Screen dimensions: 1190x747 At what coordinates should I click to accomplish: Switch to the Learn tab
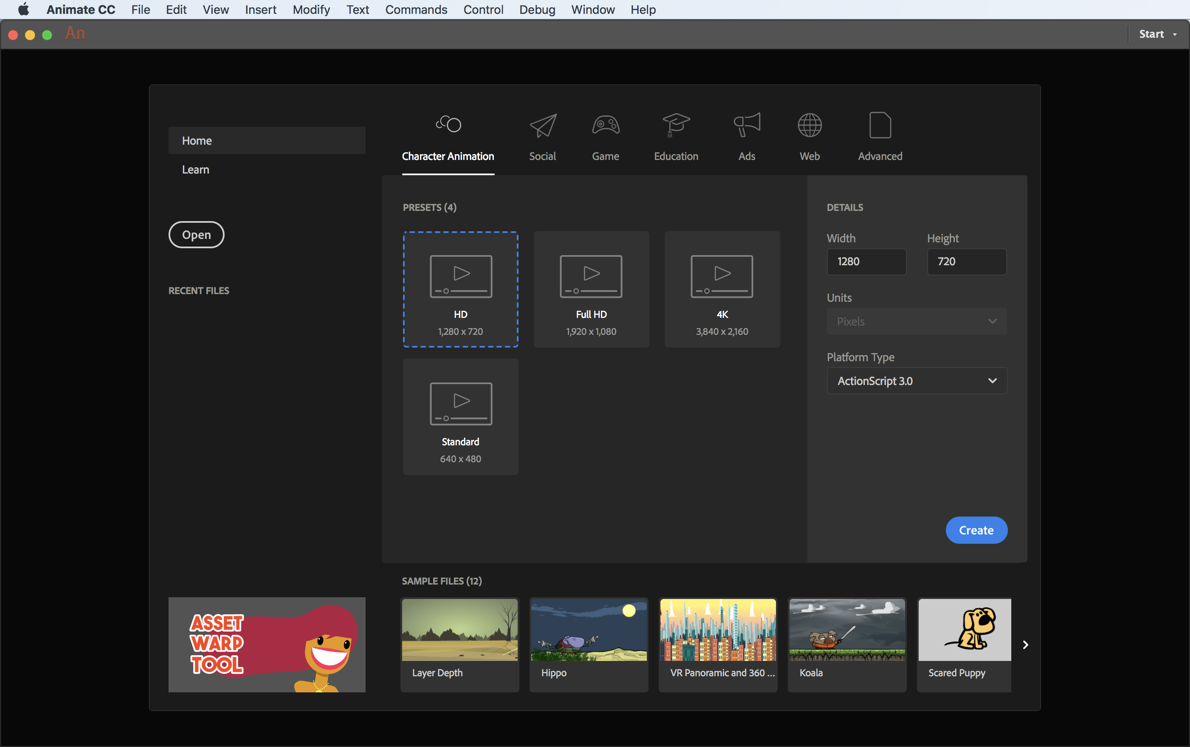[x=195, y=169]
